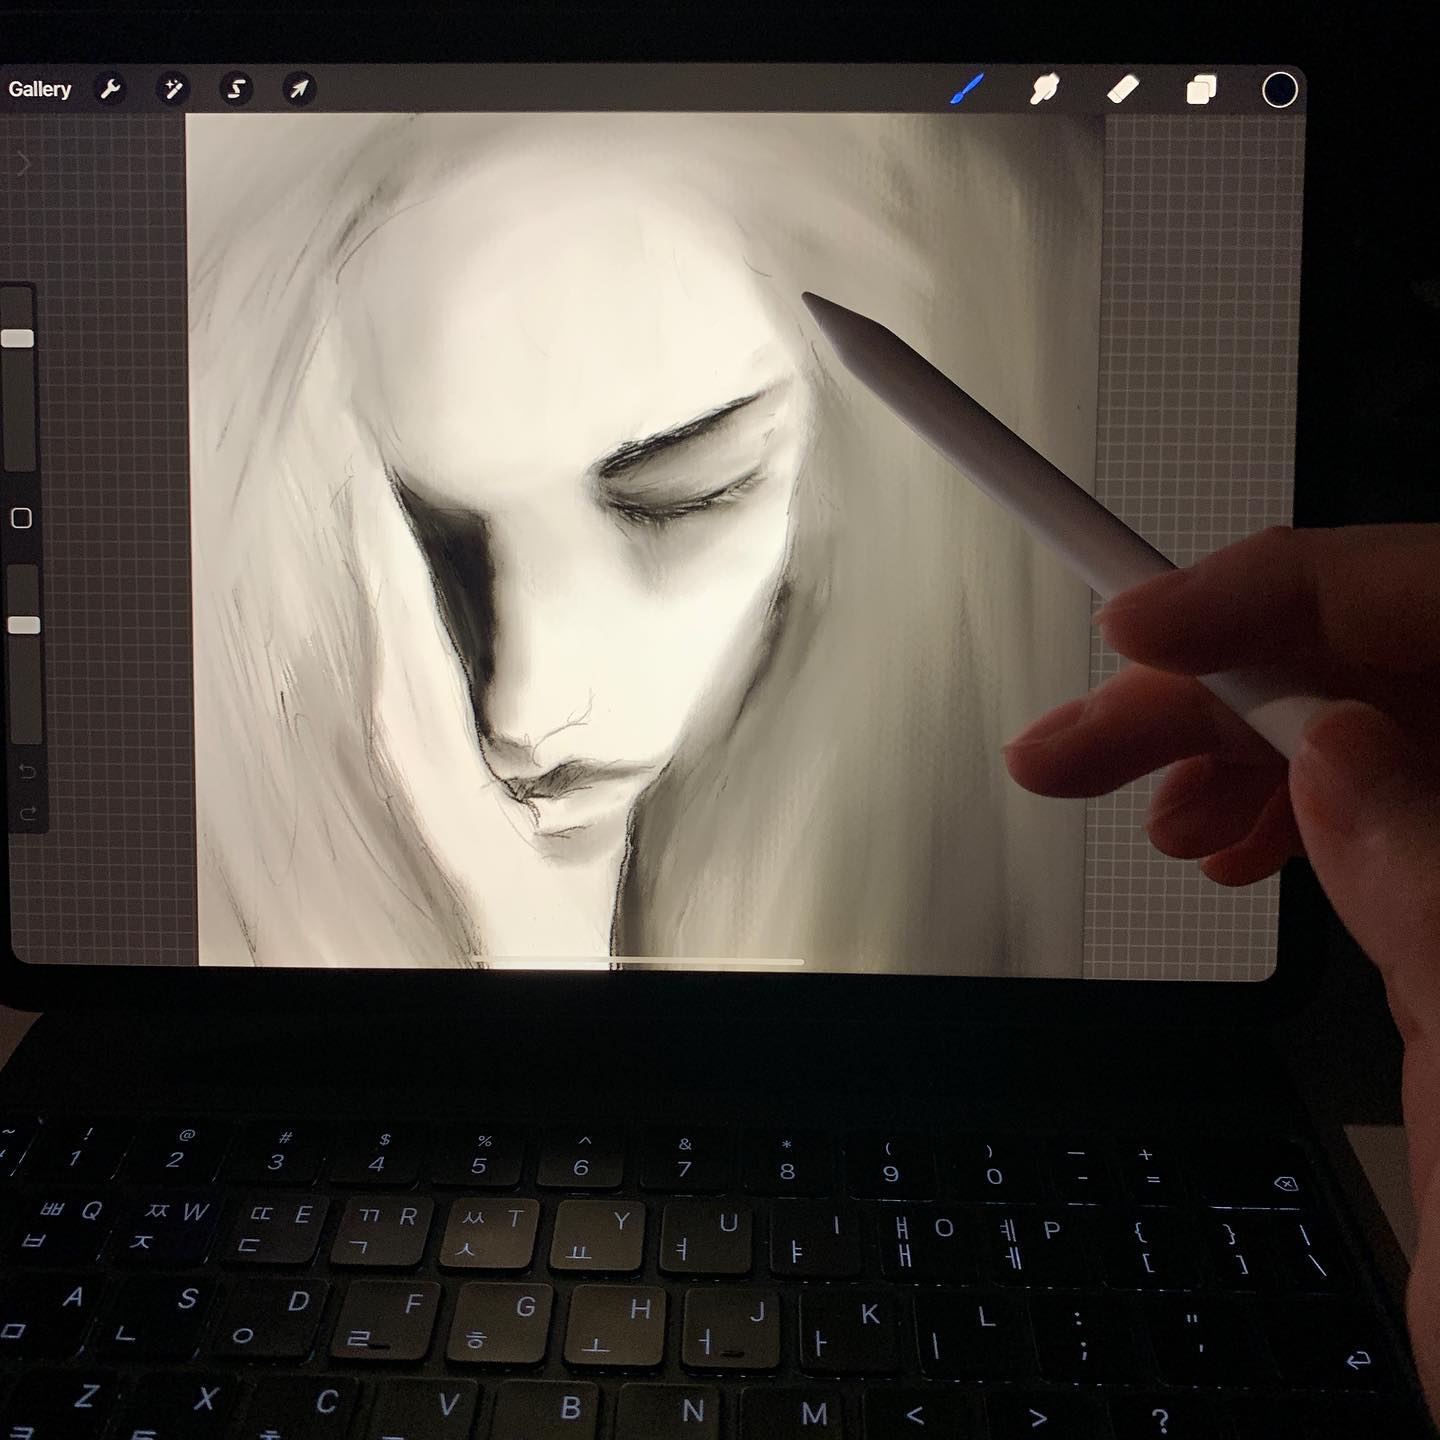This screenshot has height=1440, width=1440.
Task: Select the Eraser tool
Action: (1123, 90)
